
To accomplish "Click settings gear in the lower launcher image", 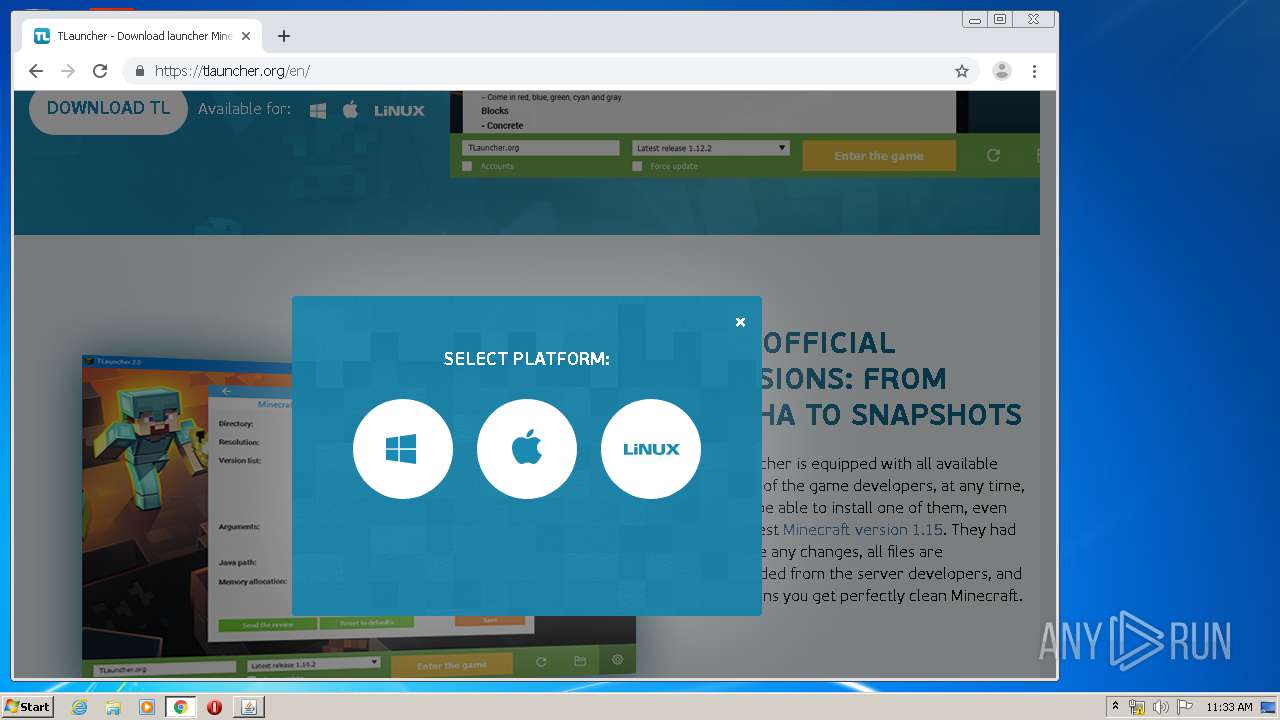I will (617, 660).
